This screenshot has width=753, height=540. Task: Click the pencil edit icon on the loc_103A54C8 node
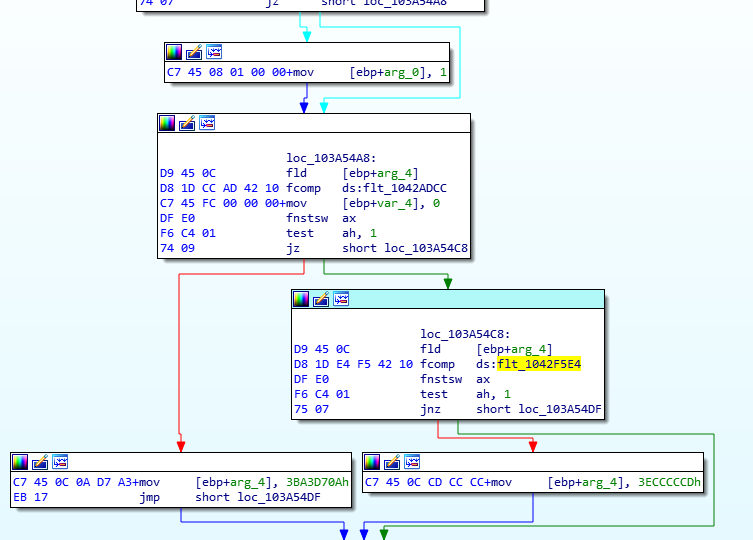pyautogui.click(x=321, y=299)
